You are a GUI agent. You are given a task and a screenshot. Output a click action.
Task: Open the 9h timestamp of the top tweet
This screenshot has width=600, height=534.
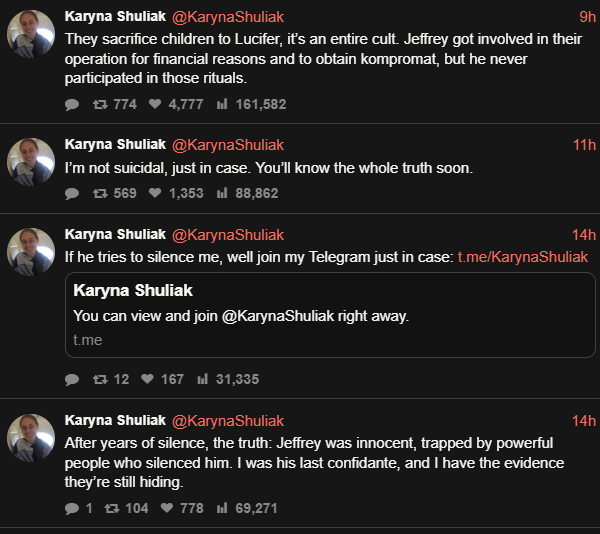click(587, 17)
